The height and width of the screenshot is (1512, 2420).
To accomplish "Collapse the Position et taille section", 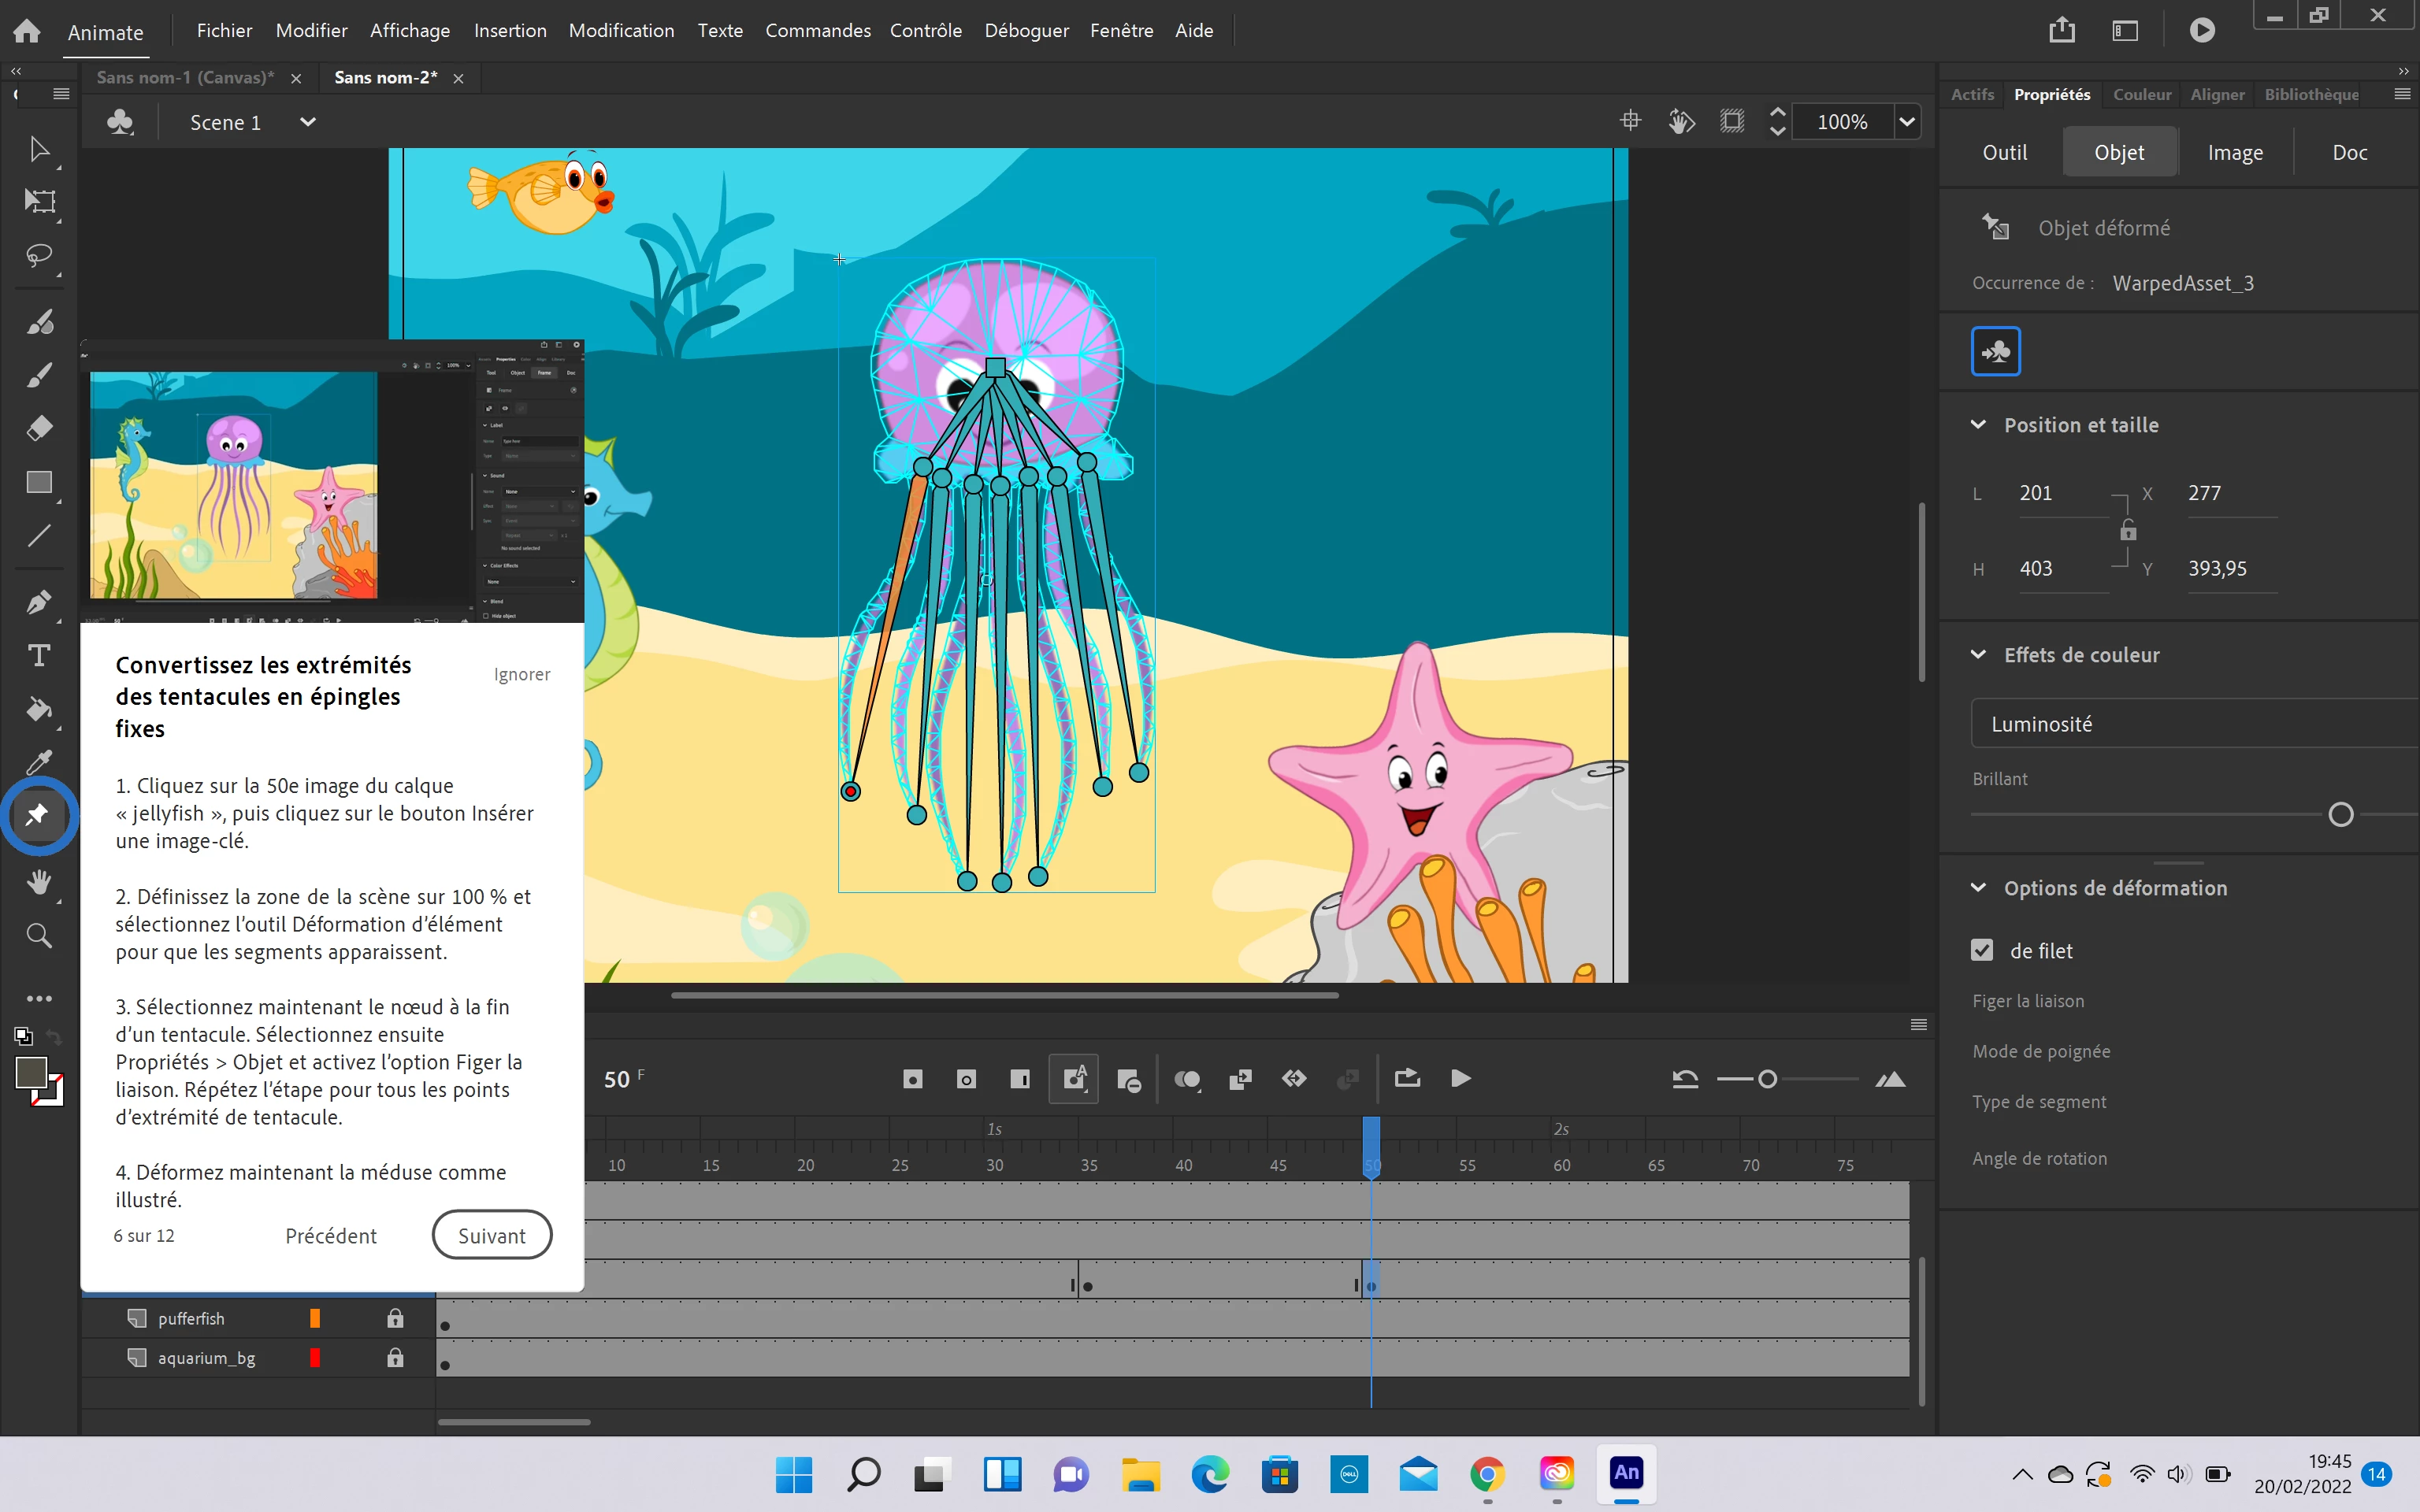I will [x=1978, y=425].
